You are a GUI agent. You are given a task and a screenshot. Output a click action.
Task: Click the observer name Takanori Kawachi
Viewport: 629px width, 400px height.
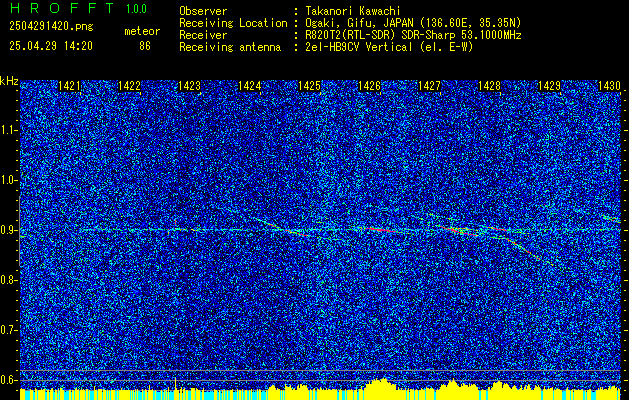pos(353,11)
